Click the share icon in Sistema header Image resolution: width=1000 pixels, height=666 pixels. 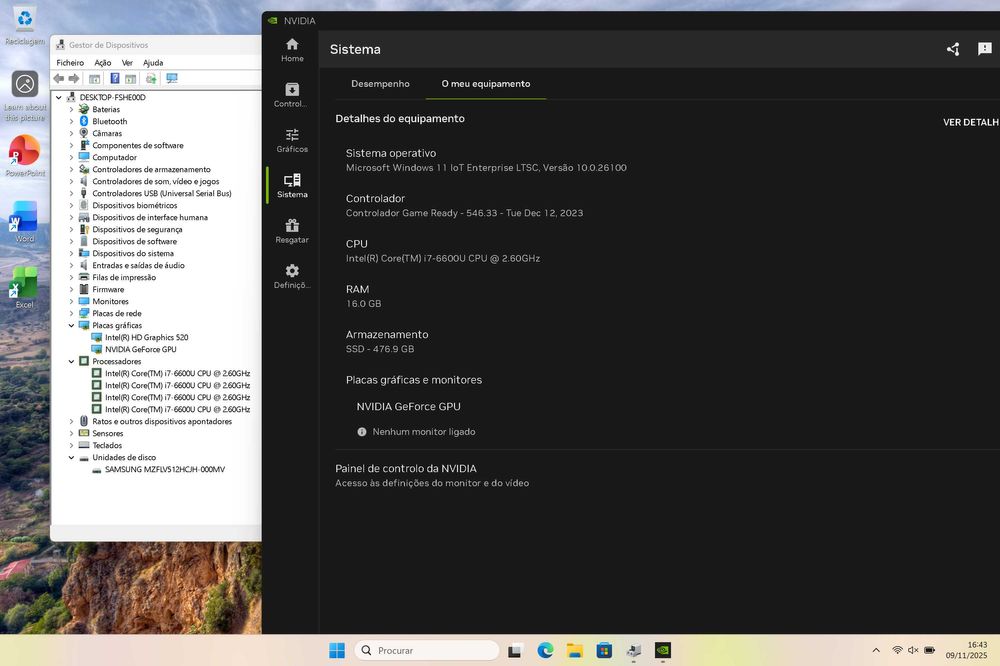pyautogui.click(x=953, y=49)
